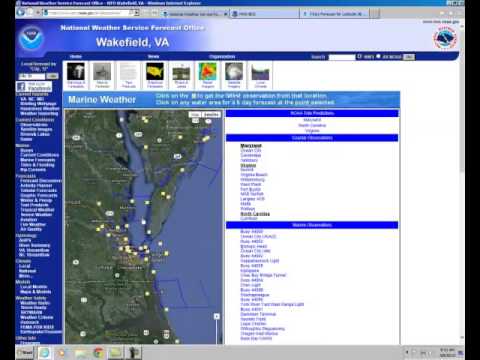The height and width of the screenshot is (360, 480).
Task: Open the Williamsburg observation link
Action: click(253, 179)
